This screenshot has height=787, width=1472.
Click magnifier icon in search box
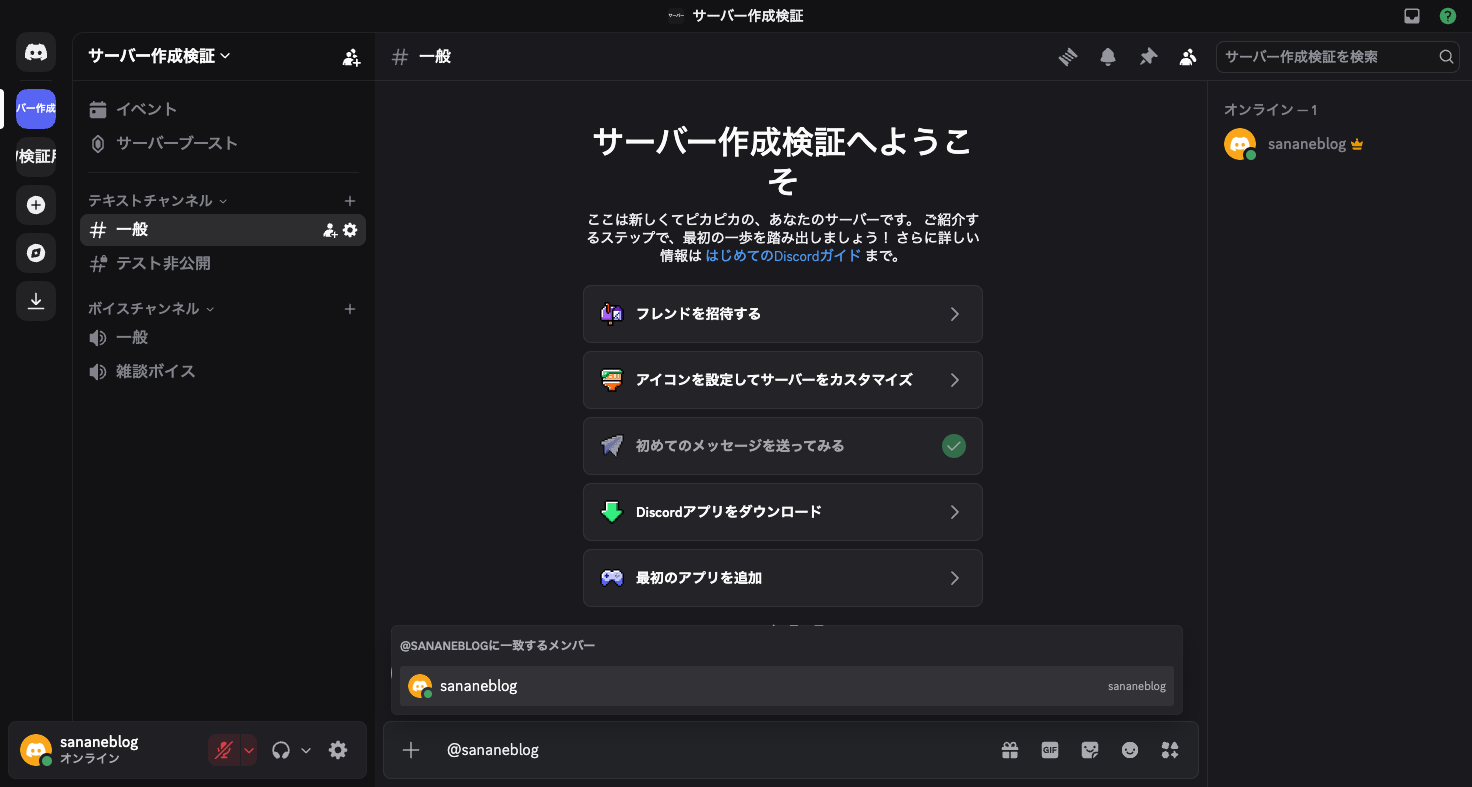1446,57
